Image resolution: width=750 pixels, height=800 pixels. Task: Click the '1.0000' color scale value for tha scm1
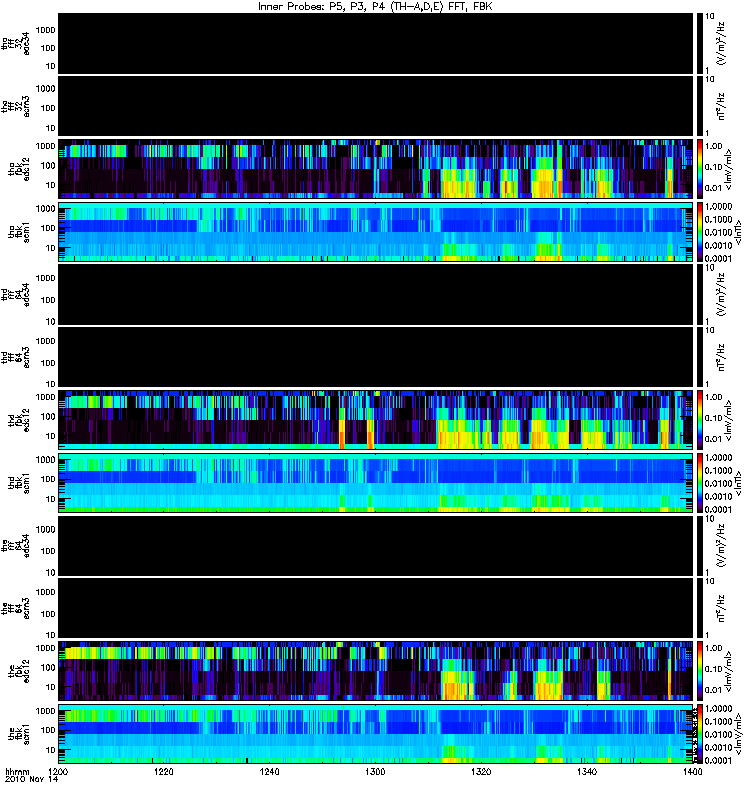point(718,207)
